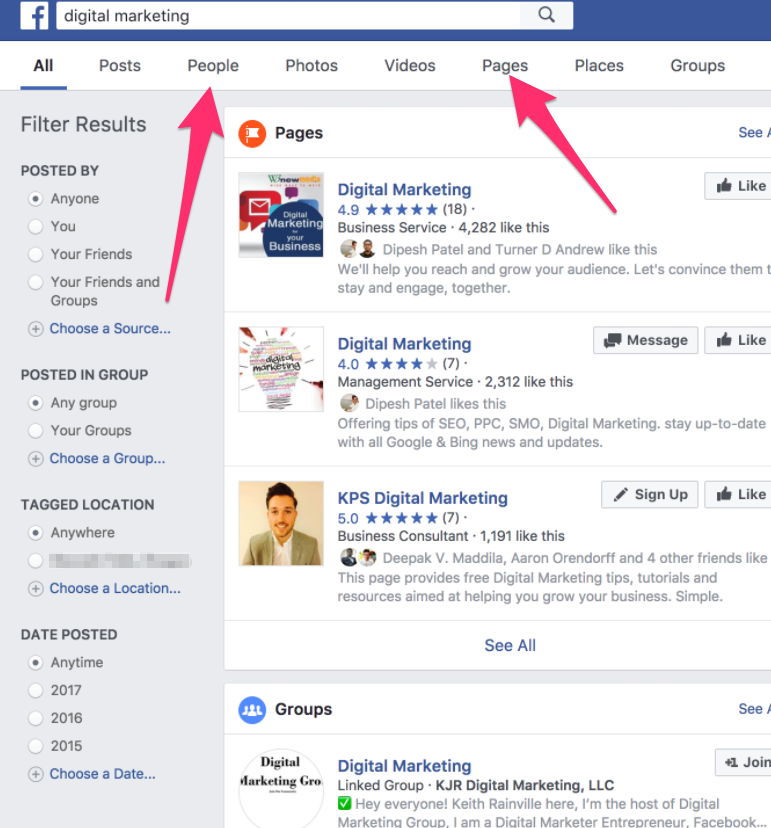Click the plus icon beside Choose a Date
This screenshot has width=771, height=828.
point(35,774)
